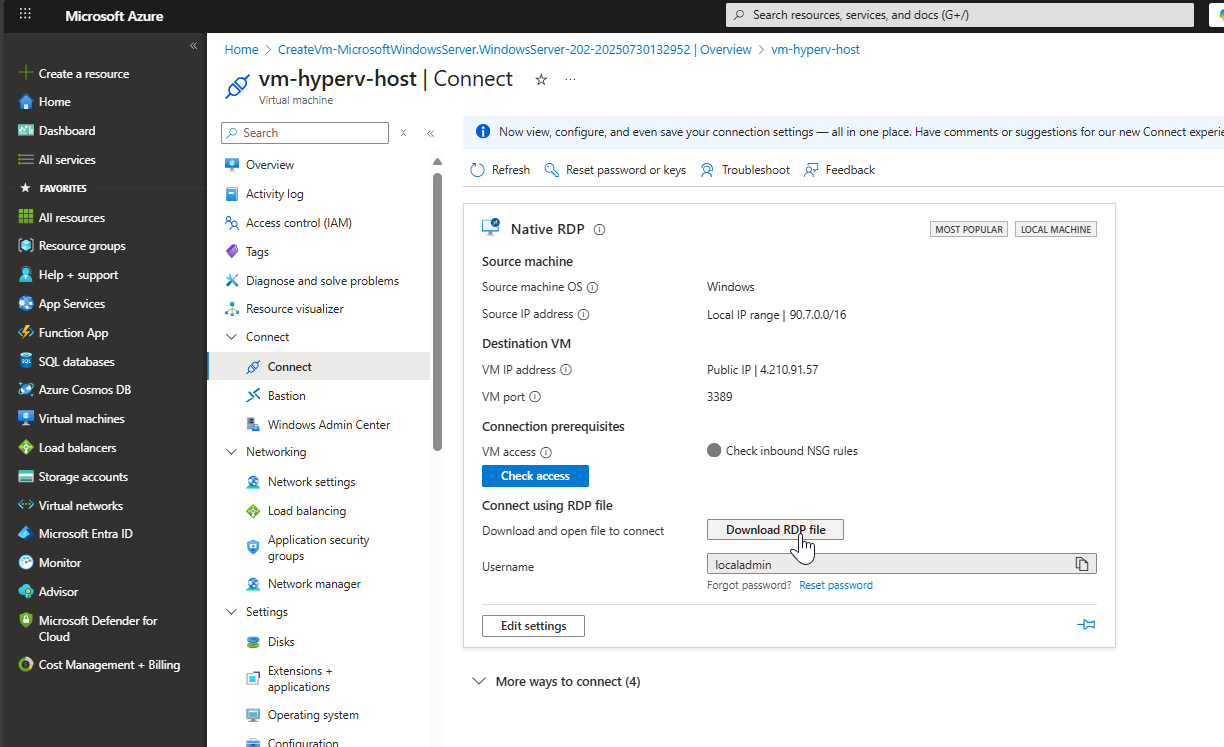Collapse the Settings group in resource menu
Viewport: 1224px width, 747px height.
(x=231, y=612)
